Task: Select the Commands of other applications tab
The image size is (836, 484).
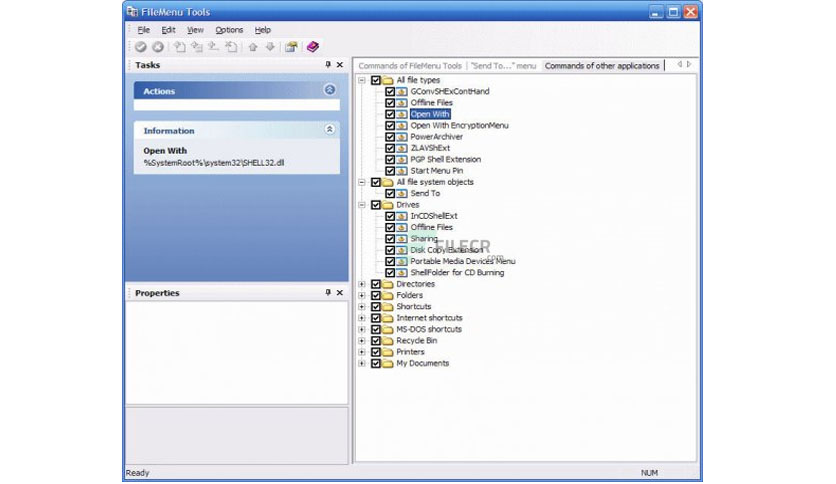Action: (602, 66)
